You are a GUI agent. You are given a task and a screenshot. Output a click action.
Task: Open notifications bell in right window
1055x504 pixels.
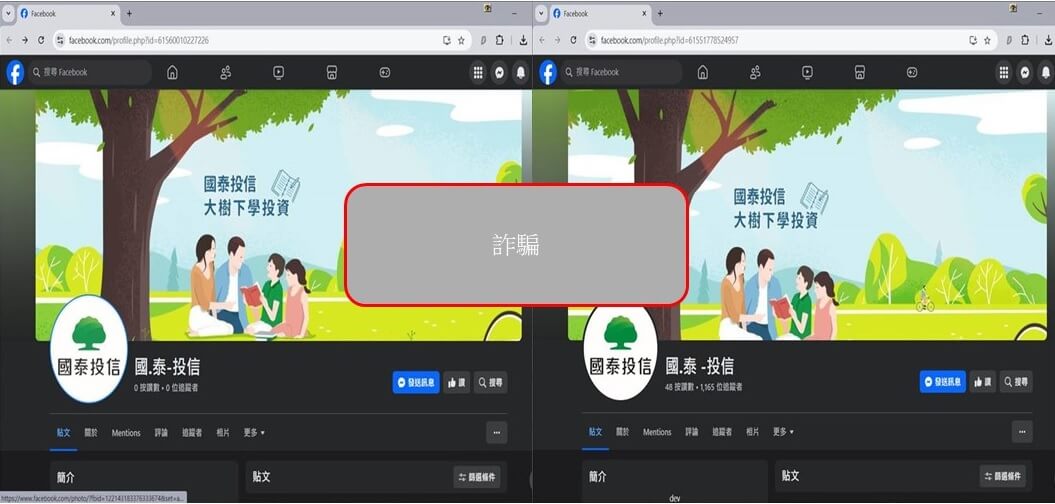(1046, 73)
